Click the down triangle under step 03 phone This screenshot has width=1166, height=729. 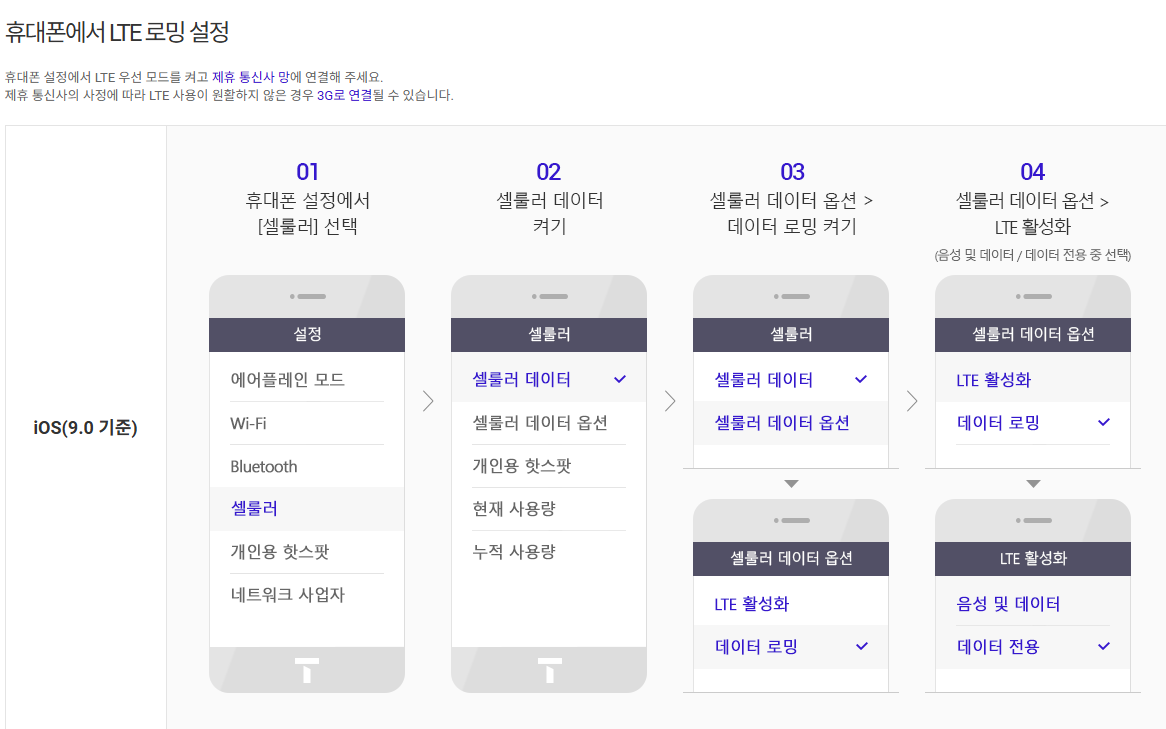(x=791, y=484)
